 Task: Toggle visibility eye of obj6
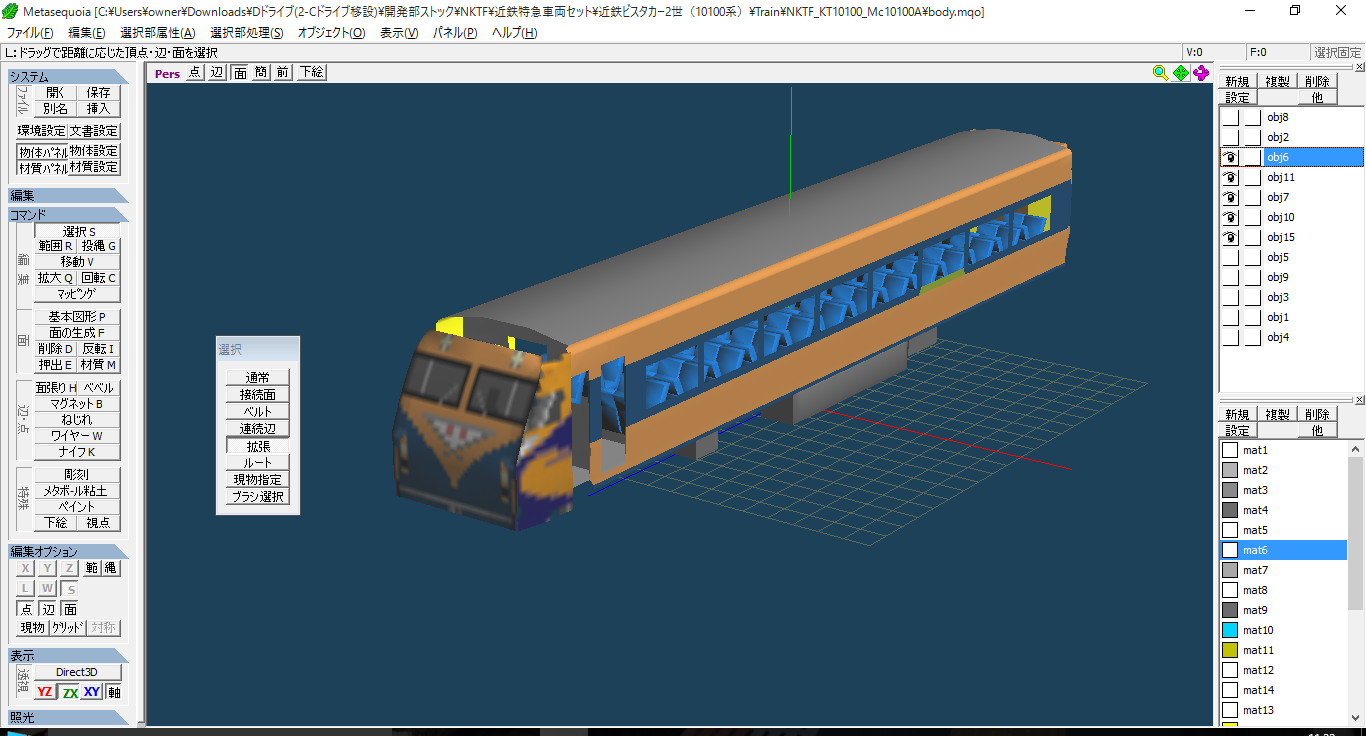1230,157
